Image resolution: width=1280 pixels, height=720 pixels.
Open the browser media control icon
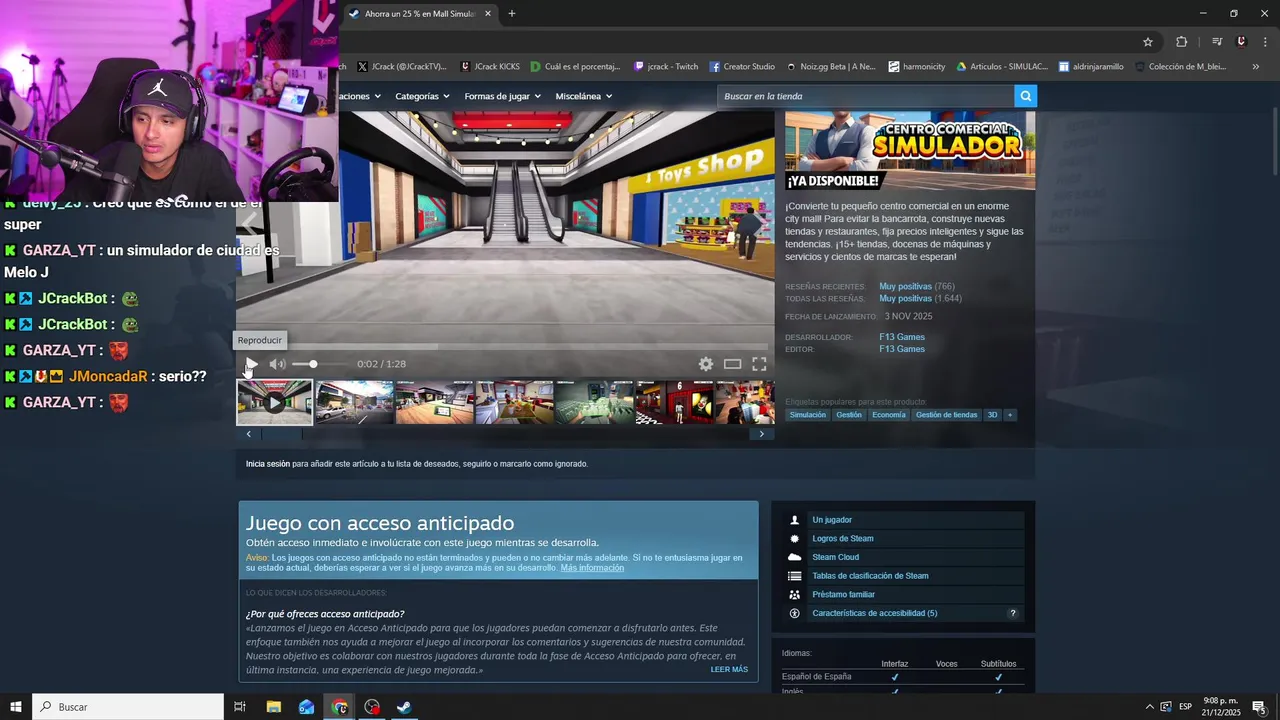1217,42
